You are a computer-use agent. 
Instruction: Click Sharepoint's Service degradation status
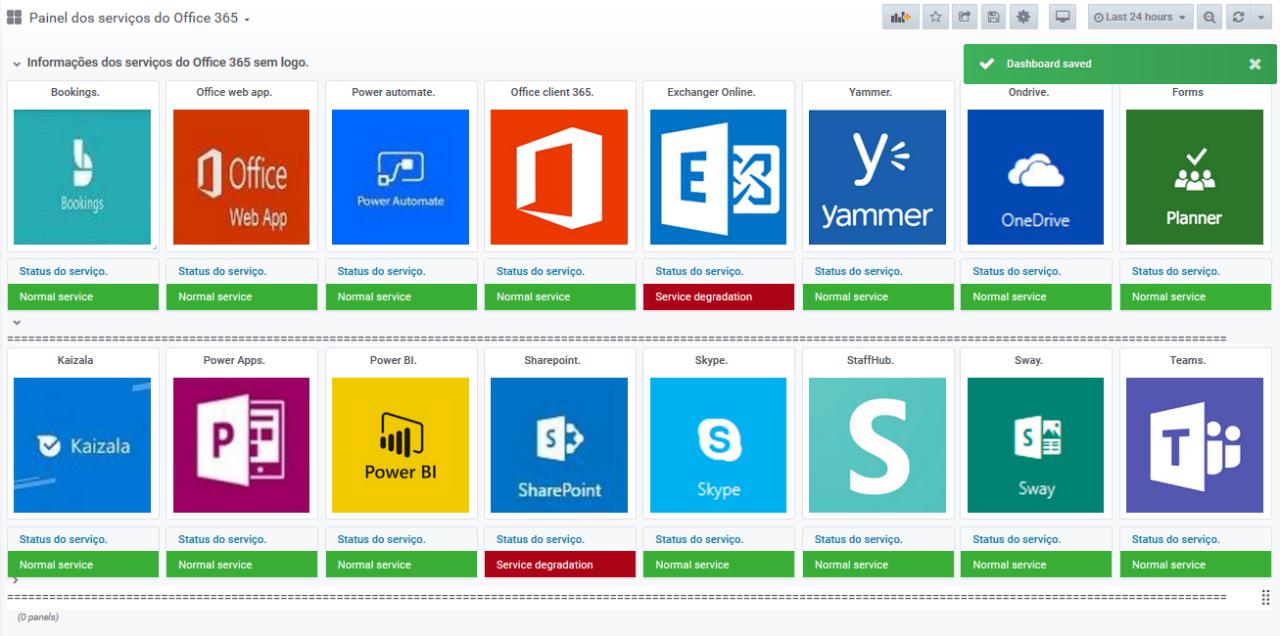point(559,565)
